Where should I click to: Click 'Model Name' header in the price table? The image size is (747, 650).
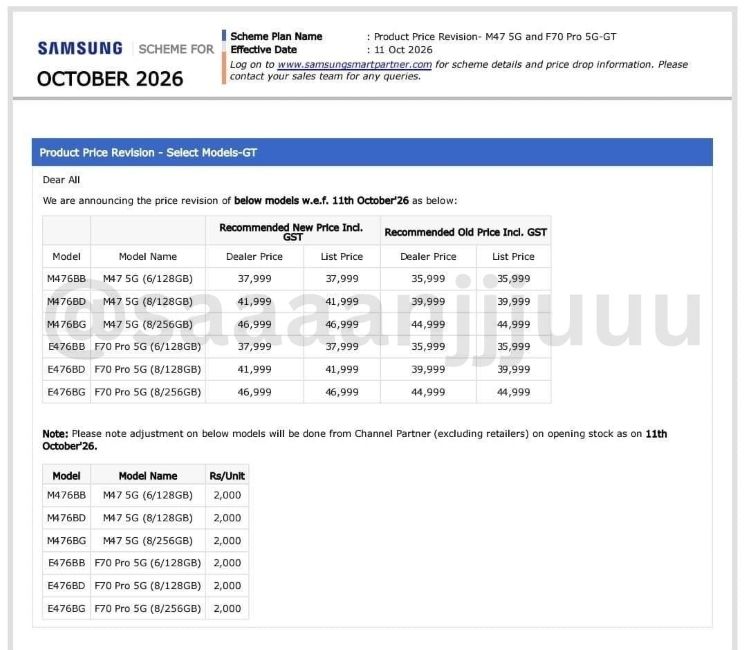point(148,256)
